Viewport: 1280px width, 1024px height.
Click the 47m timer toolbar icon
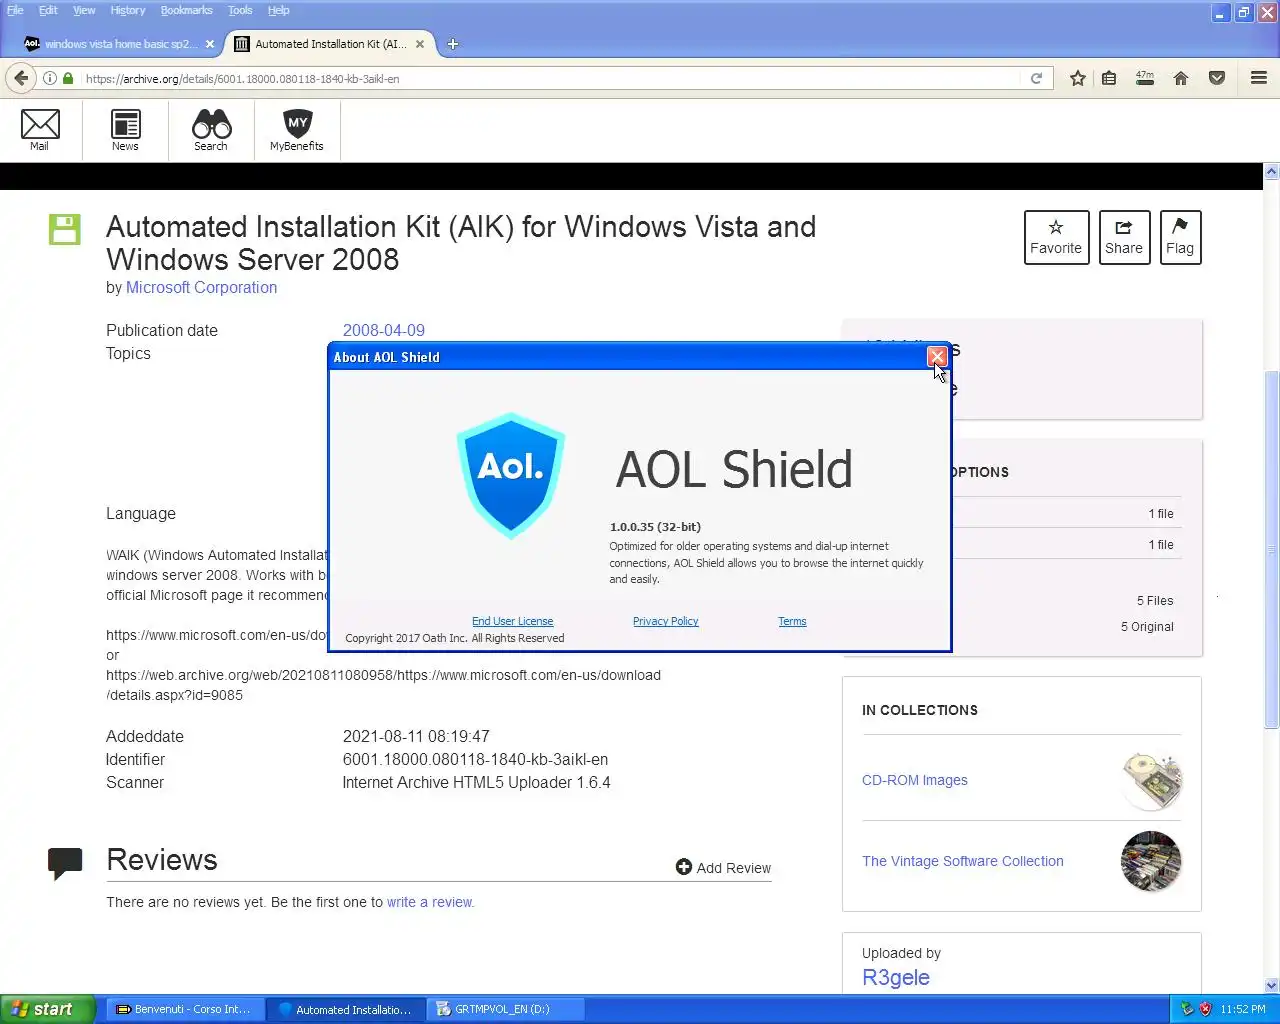pos(1145,78)
